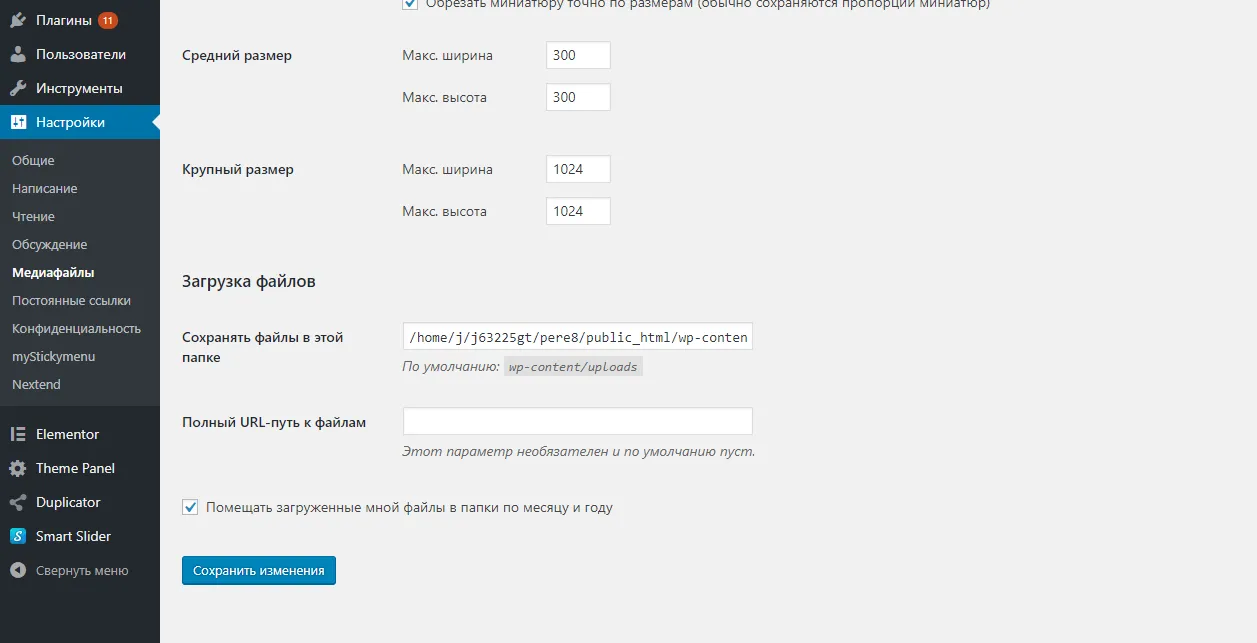The height and width of the screenshot is (643, 1257).
Task: Uncheck the crop thumbnail to exact size box
Action: [x=410, y=4]
